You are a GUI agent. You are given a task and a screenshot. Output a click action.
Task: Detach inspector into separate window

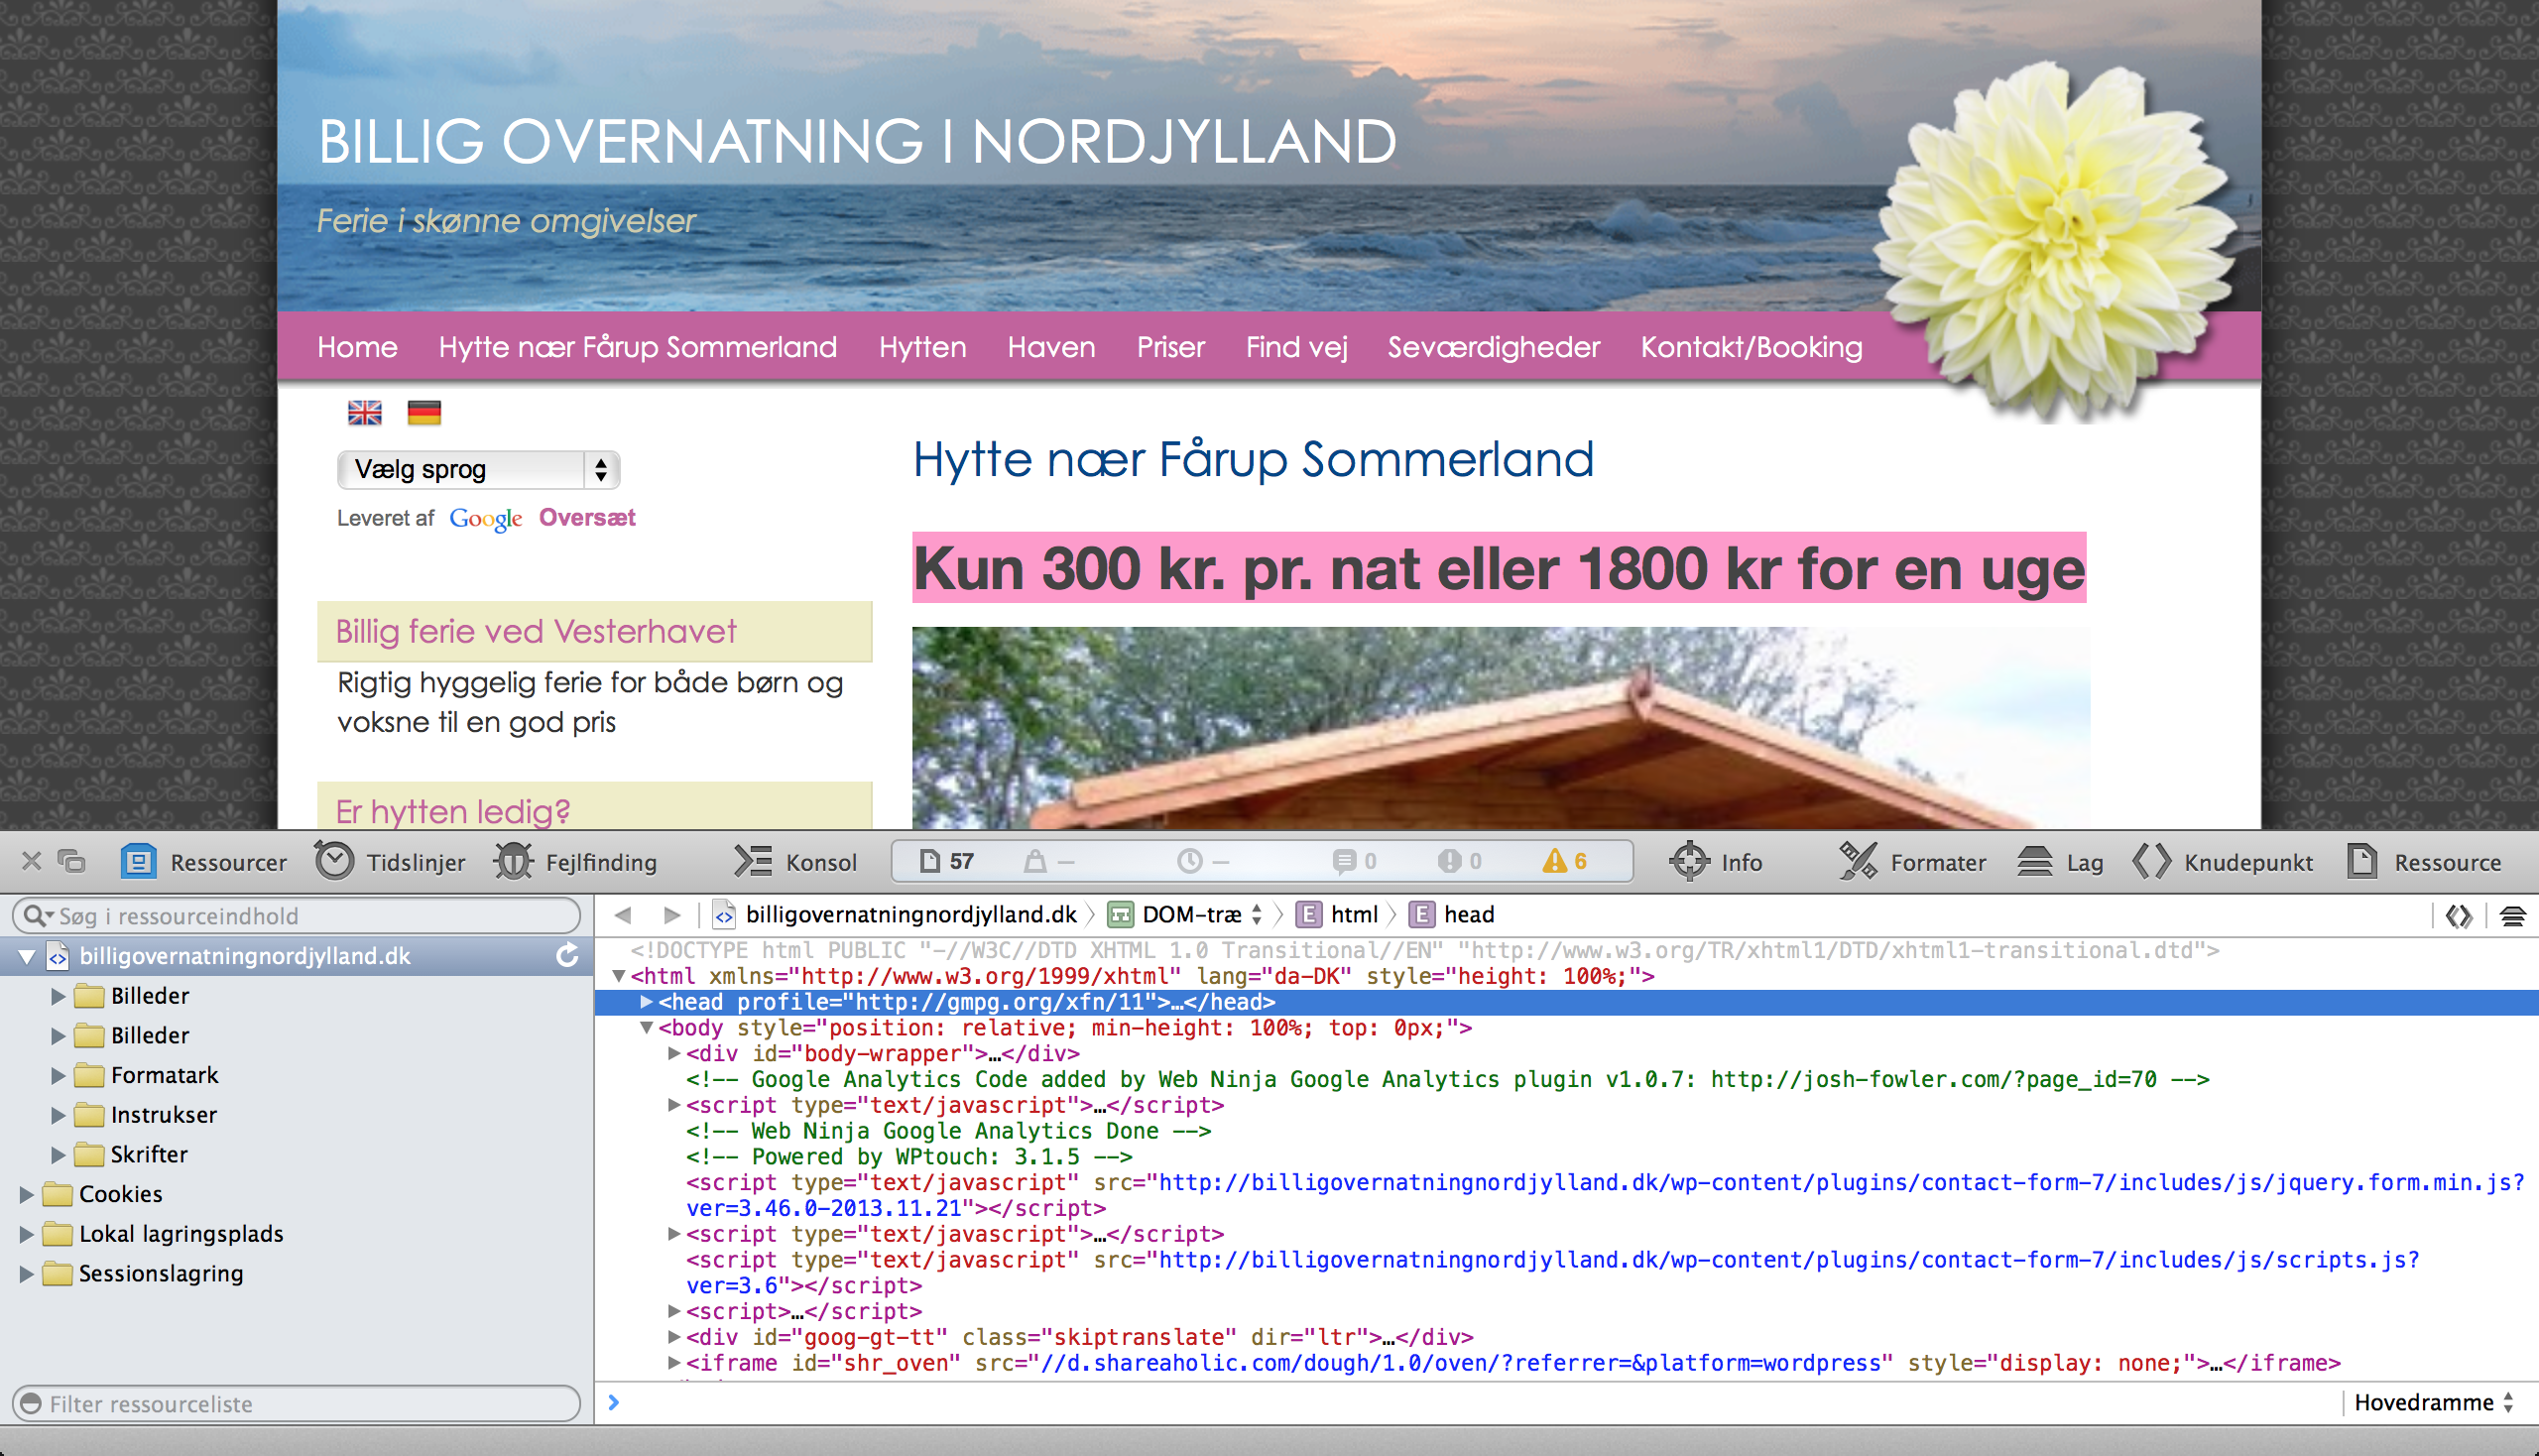tap(71, 861)
